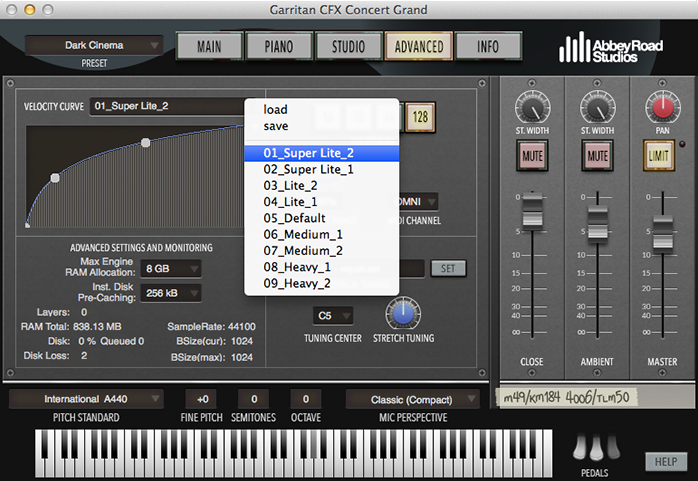Click the BSize(max): 1024 readout
The image size is (698, 481).
coord(212,357)
